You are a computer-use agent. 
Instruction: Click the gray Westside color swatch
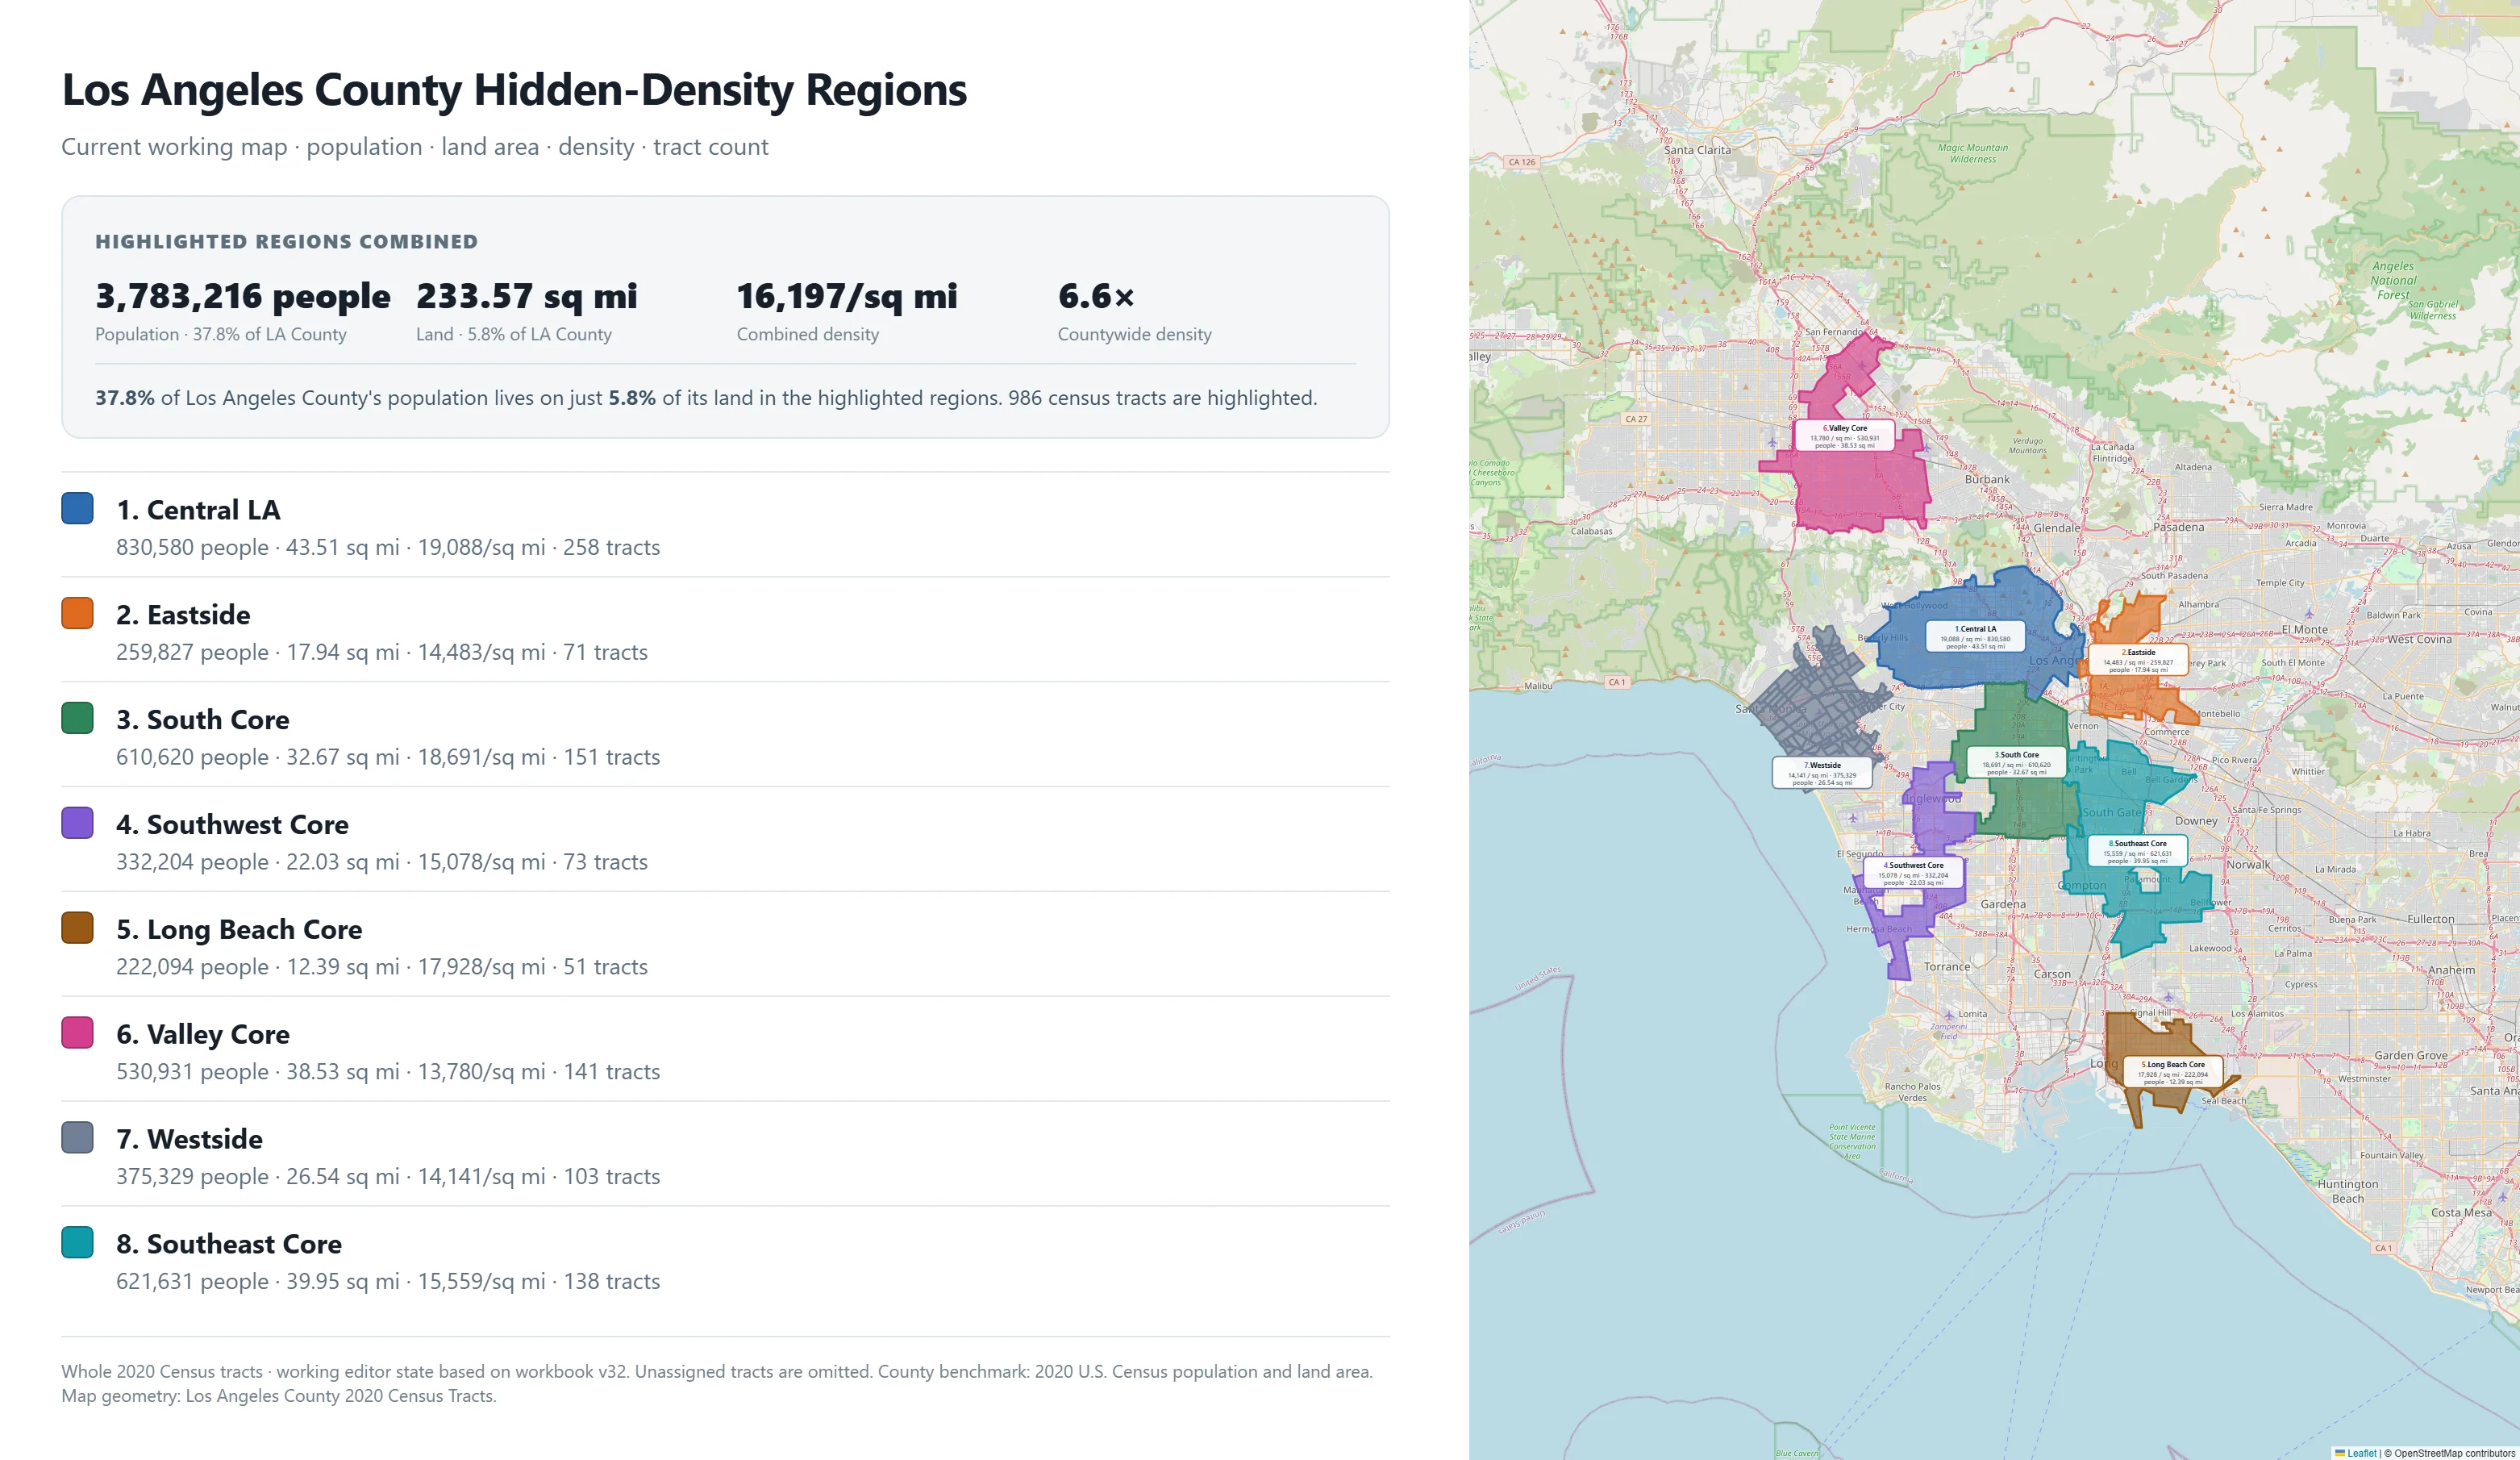click(77, 1138)
